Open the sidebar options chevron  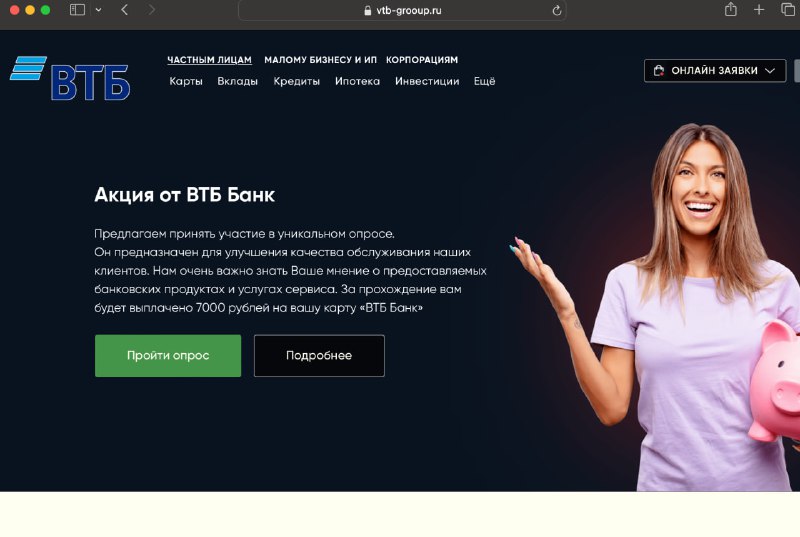click(x=98, y=10)
